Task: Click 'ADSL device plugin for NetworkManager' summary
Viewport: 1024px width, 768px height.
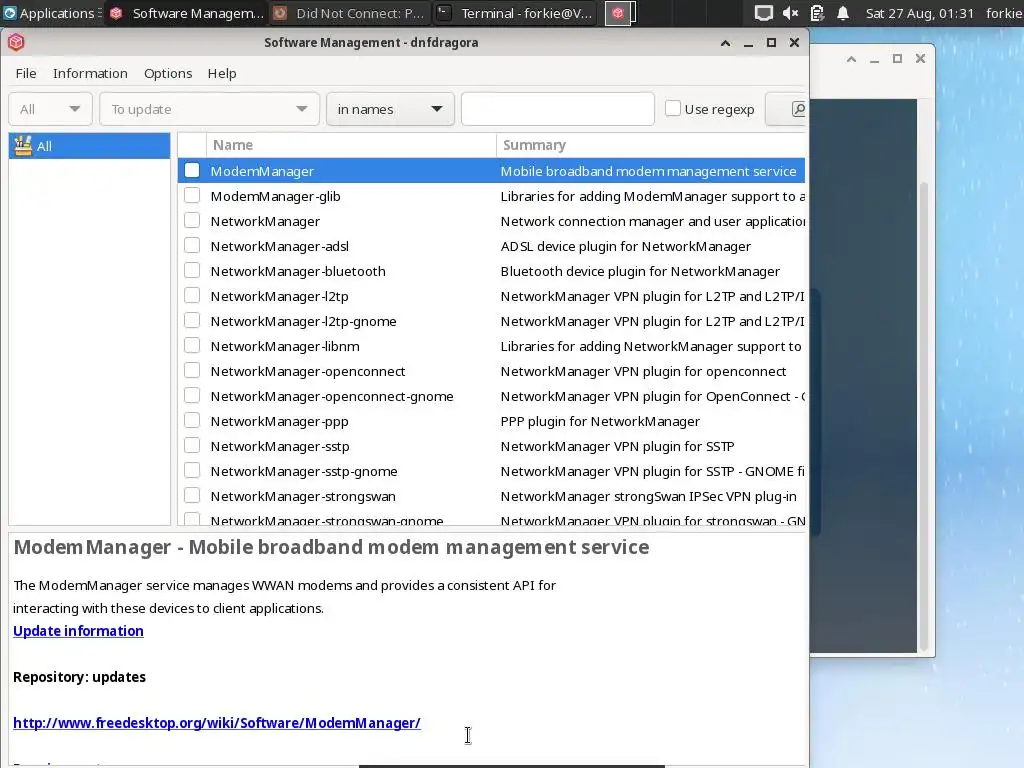Action: pos(626,246)
